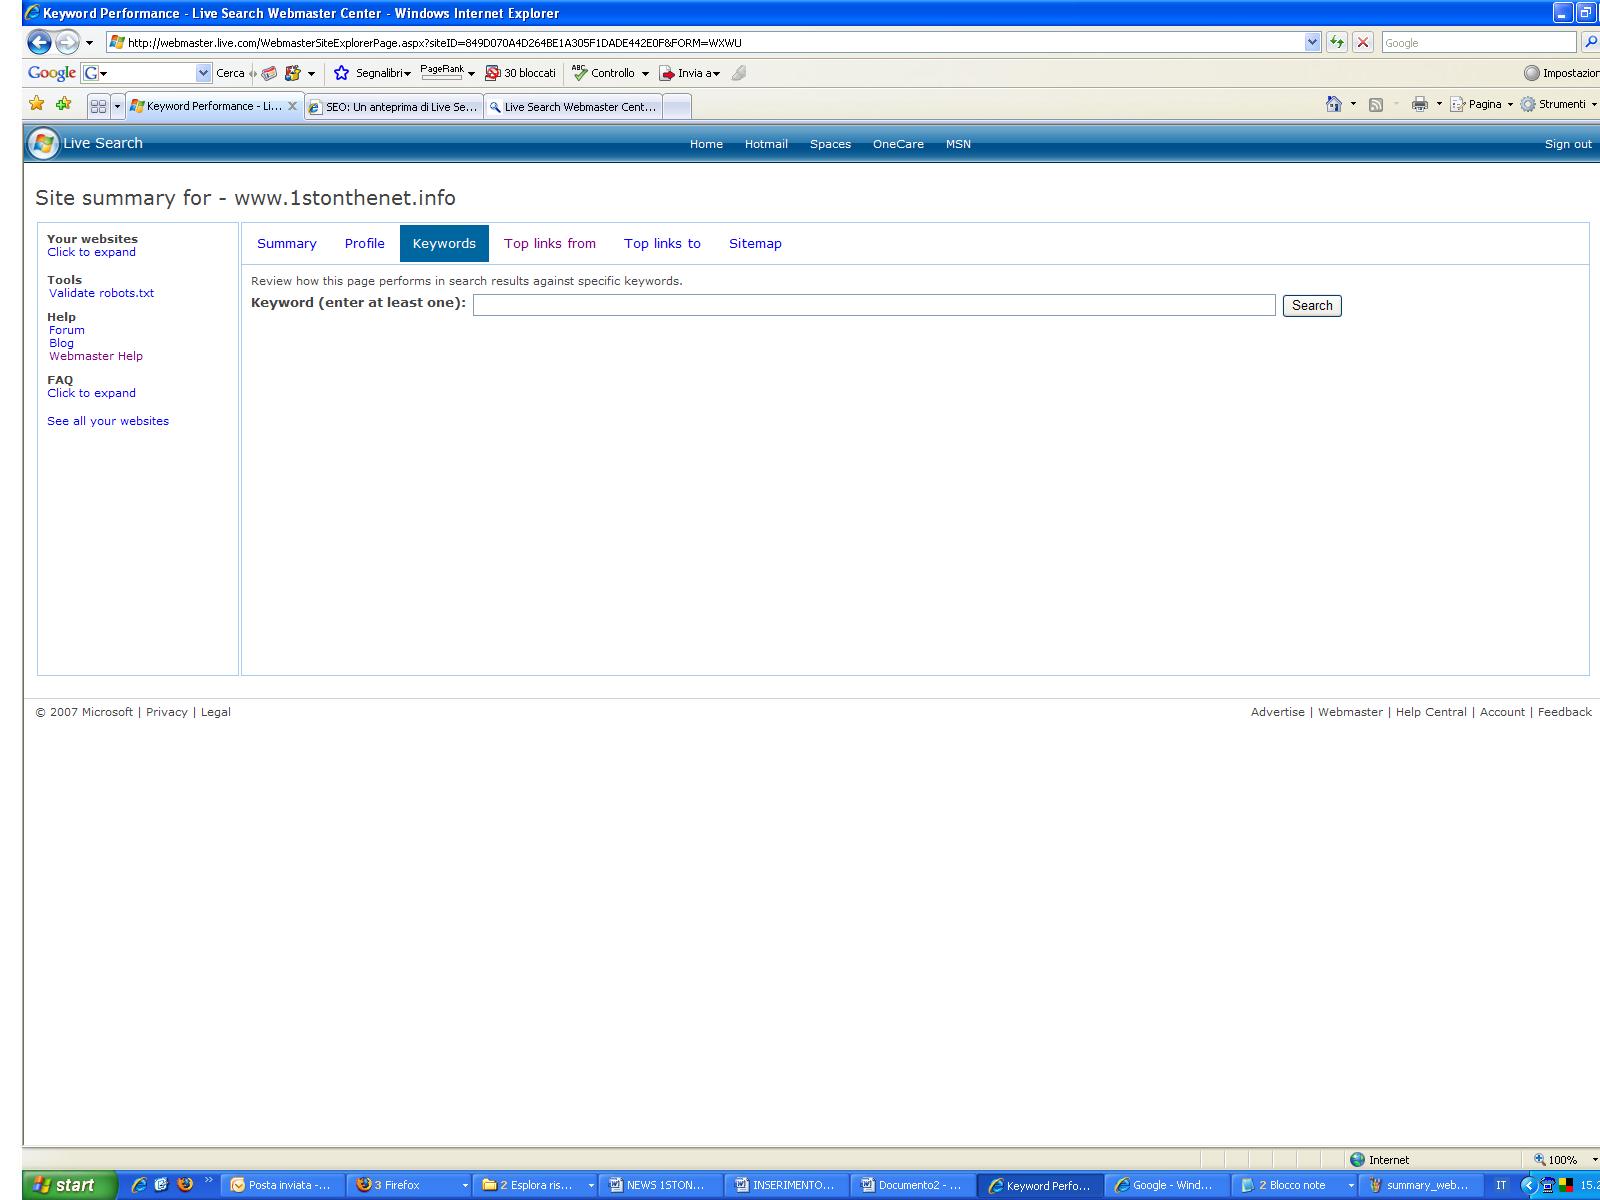The width and height of the screenshot is (1600, 1200).
Task: Click the Live Search logo
Action: [86, 144]
